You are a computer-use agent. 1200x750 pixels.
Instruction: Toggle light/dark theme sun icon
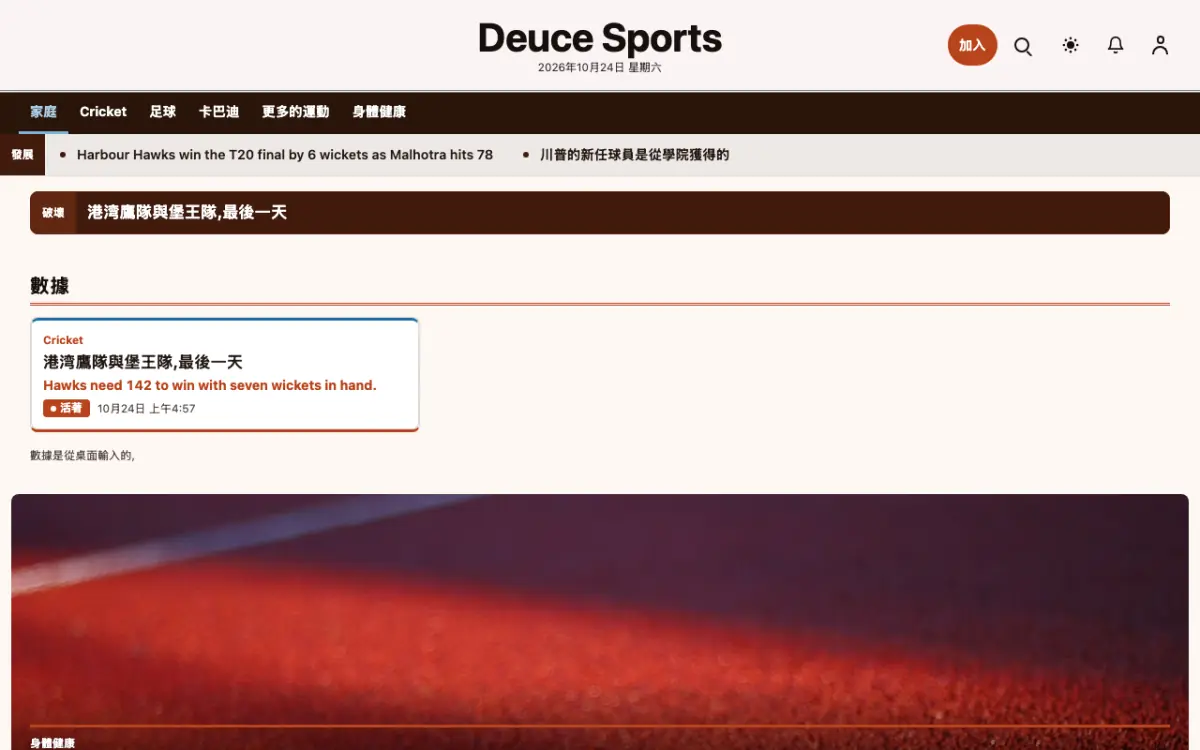pyautogui.click(x=1071, y=45)
